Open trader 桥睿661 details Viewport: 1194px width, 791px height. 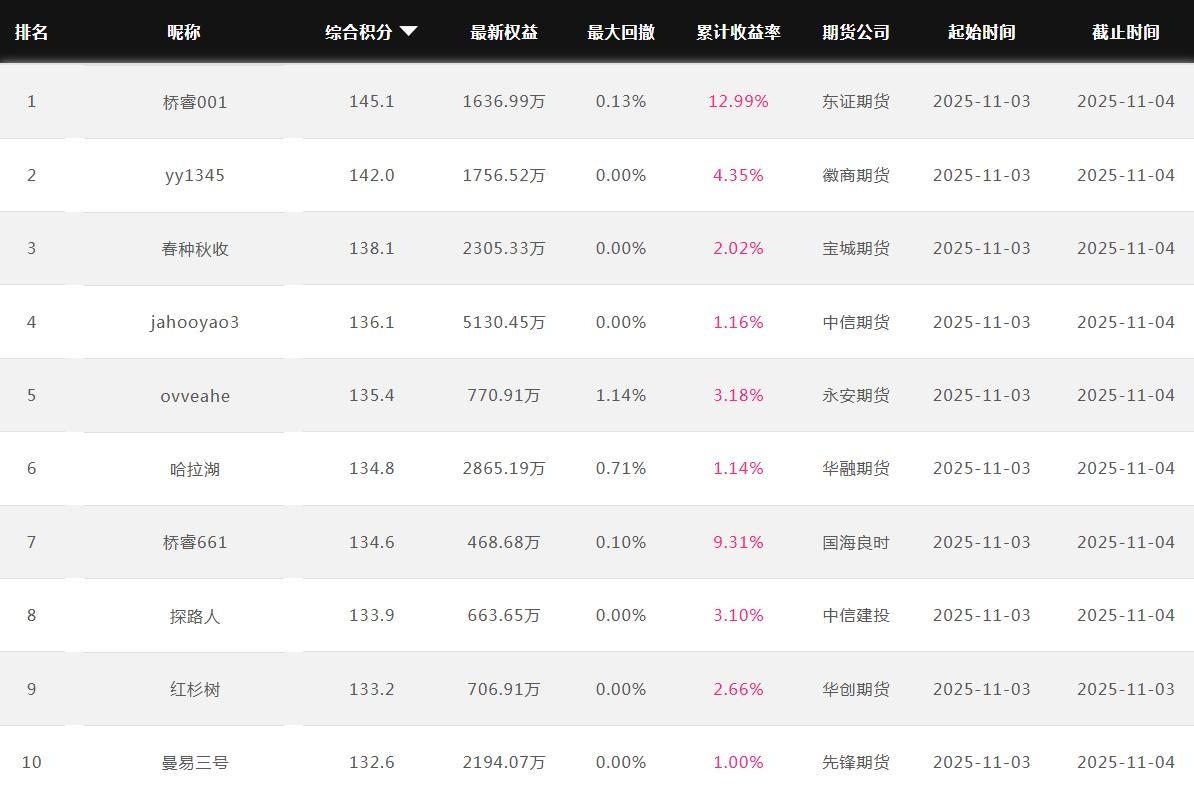pos(195,542)
